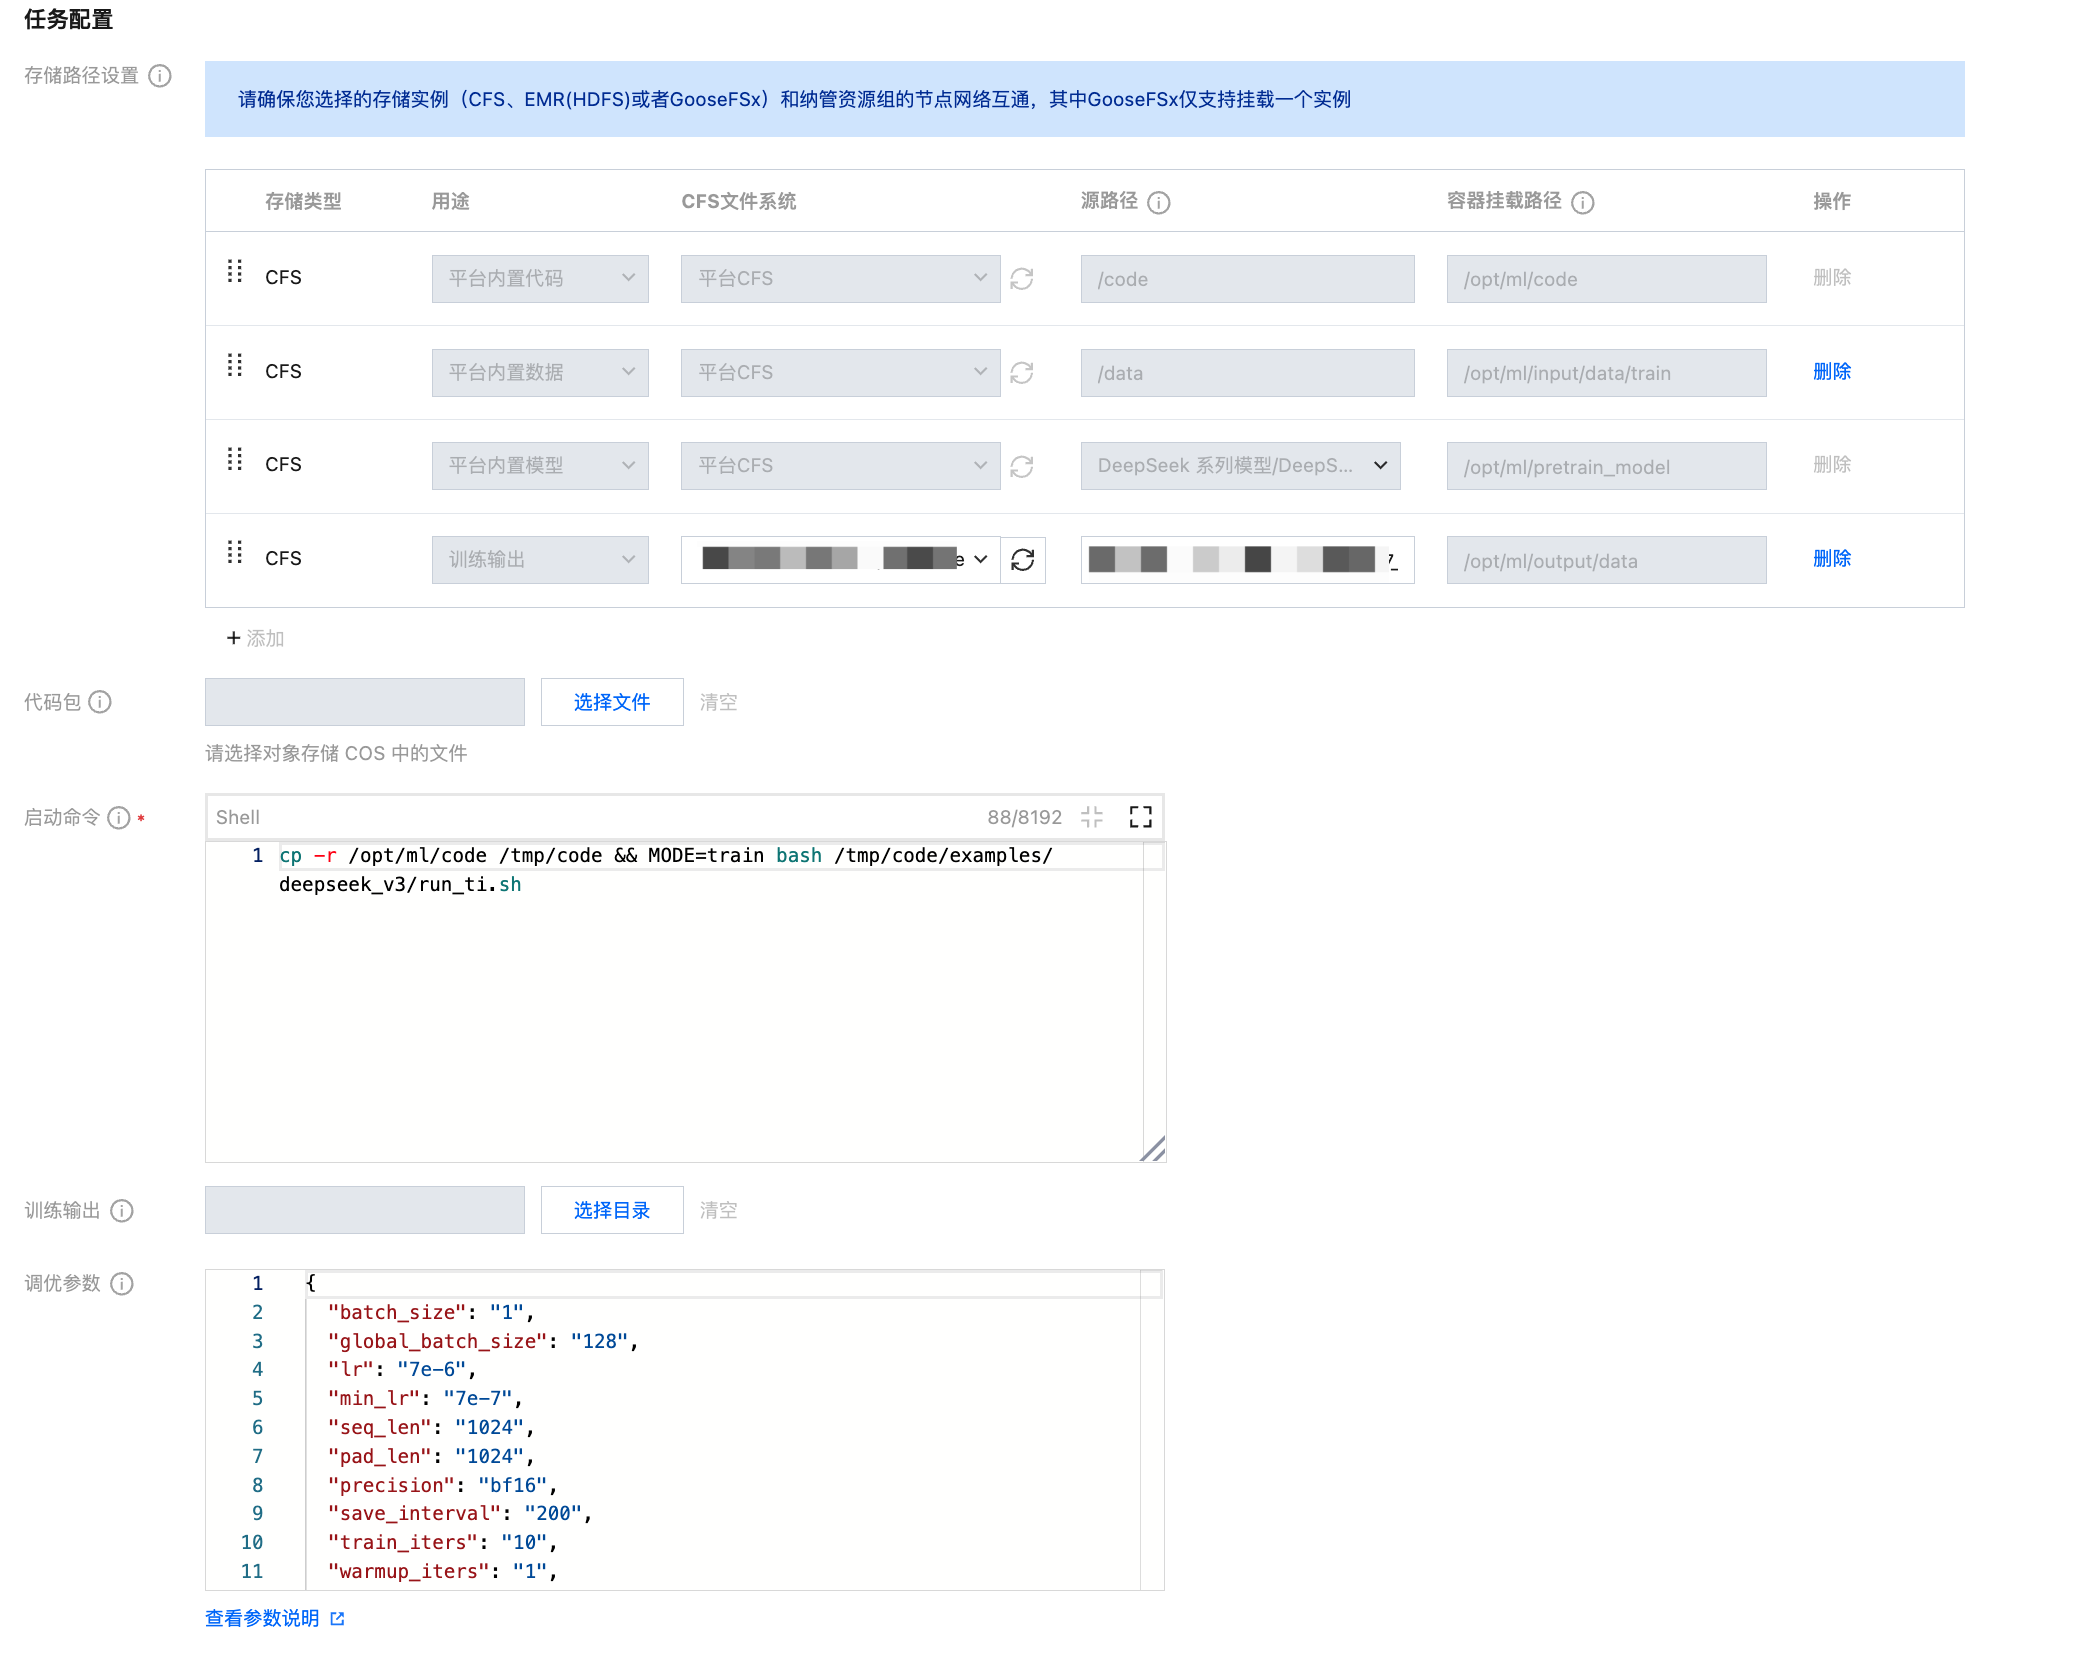Click "save_interval": "200" parameter line
Viewport: 2076px width, 1656px height.
[460, 1514]
